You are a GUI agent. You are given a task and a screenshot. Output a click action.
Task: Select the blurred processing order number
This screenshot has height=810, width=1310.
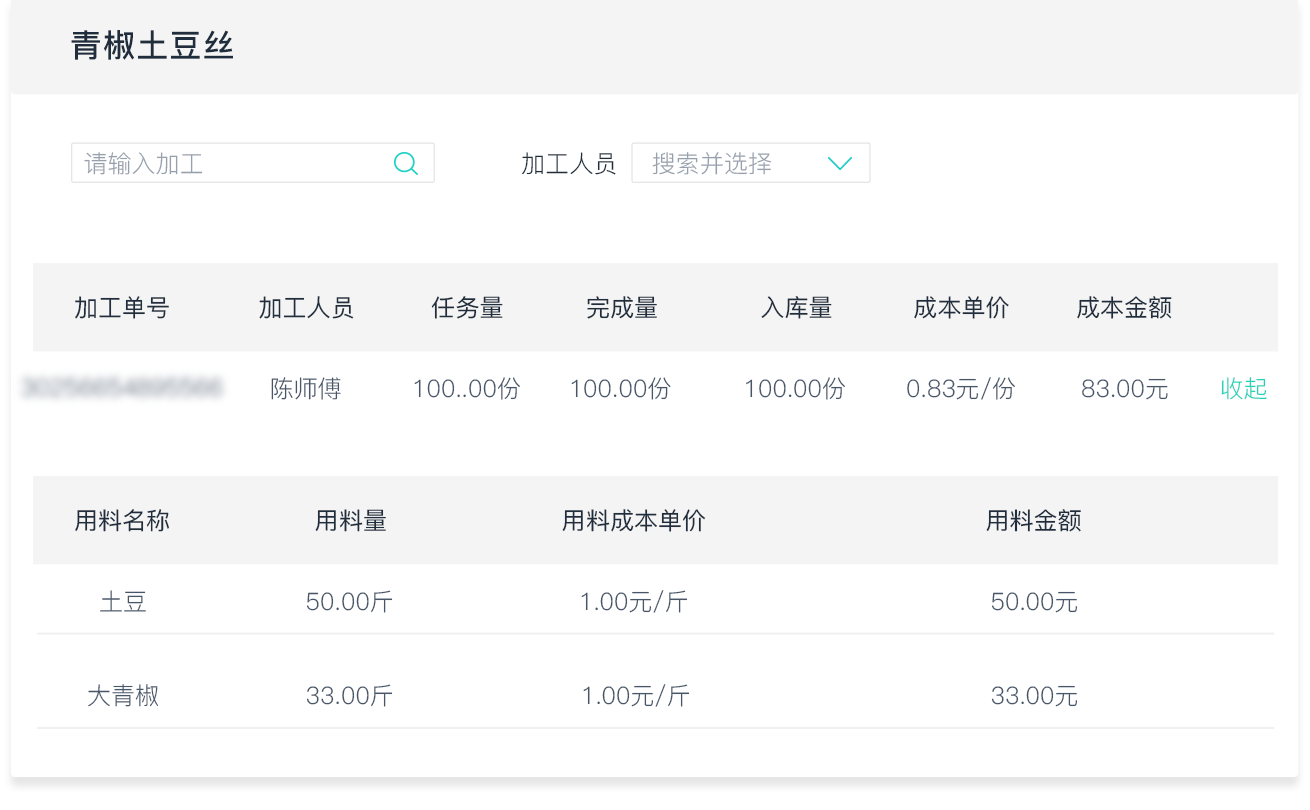[122, 389]
